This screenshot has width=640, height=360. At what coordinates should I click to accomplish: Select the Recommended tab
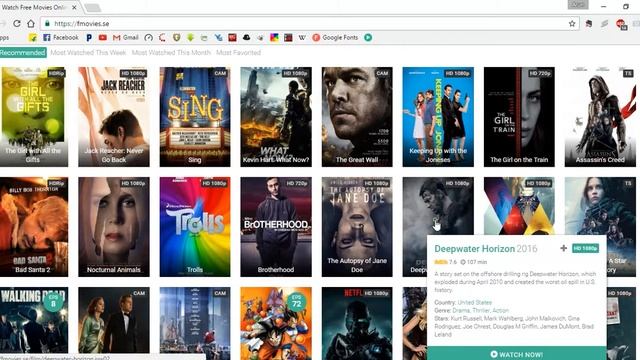(x=22, y=53)
